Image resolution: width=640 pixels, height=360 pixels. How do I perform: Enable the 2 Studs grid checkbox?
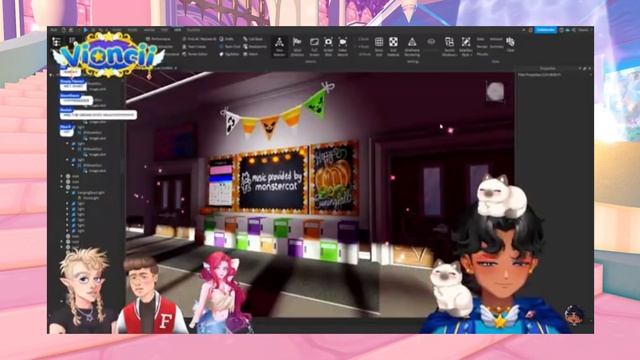[x=363, y=39]
